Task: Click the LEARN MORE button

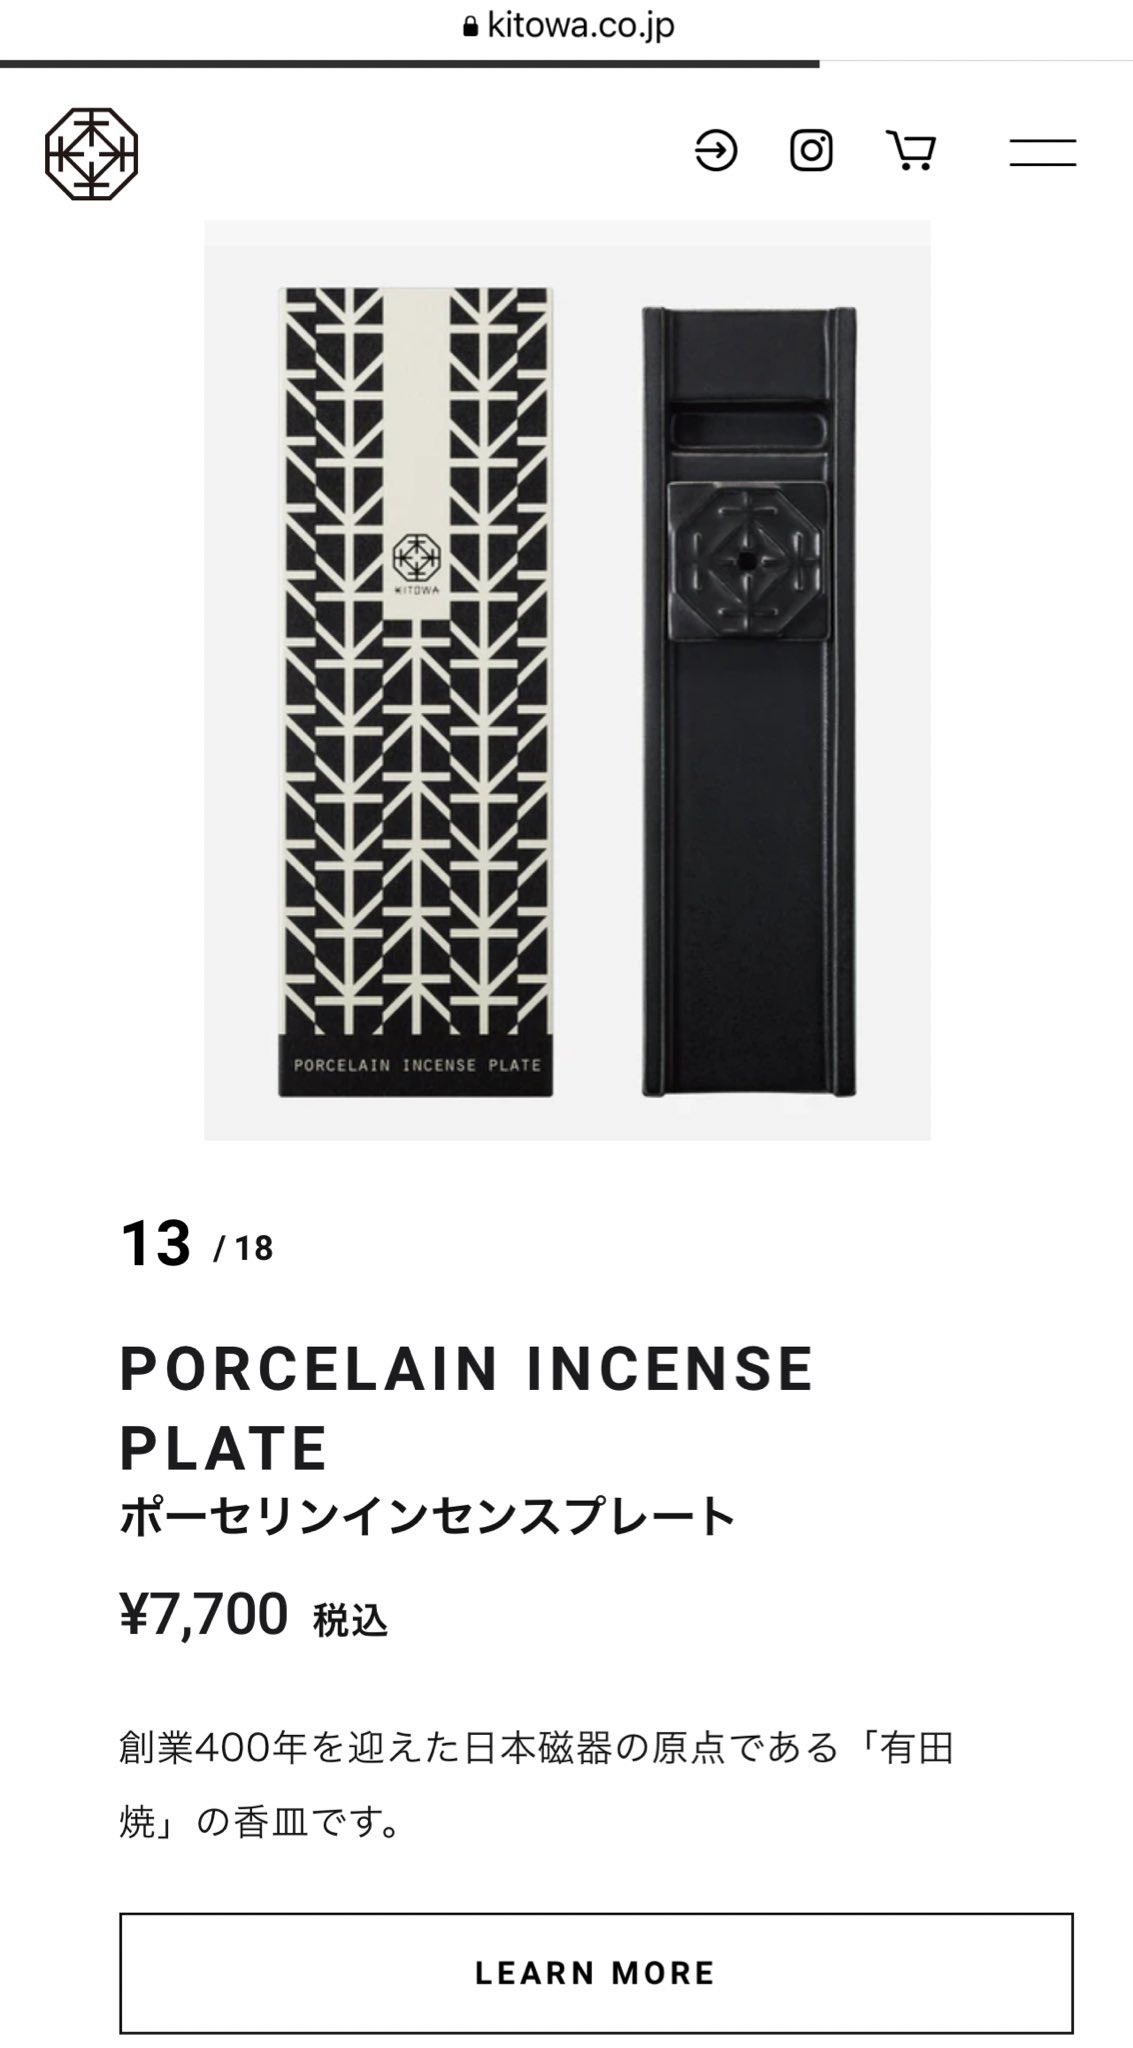Action: click(596, 1973)
